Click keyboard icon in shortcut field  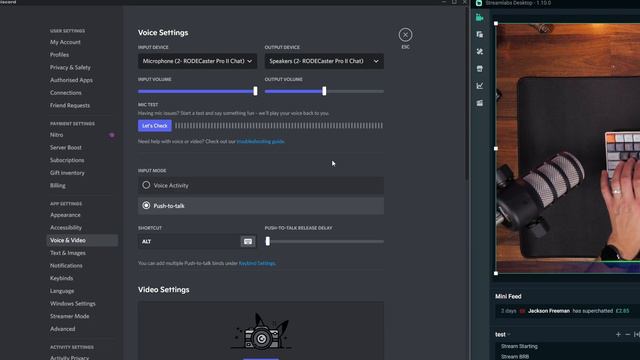pyautogui.click(x=248, y=242)
